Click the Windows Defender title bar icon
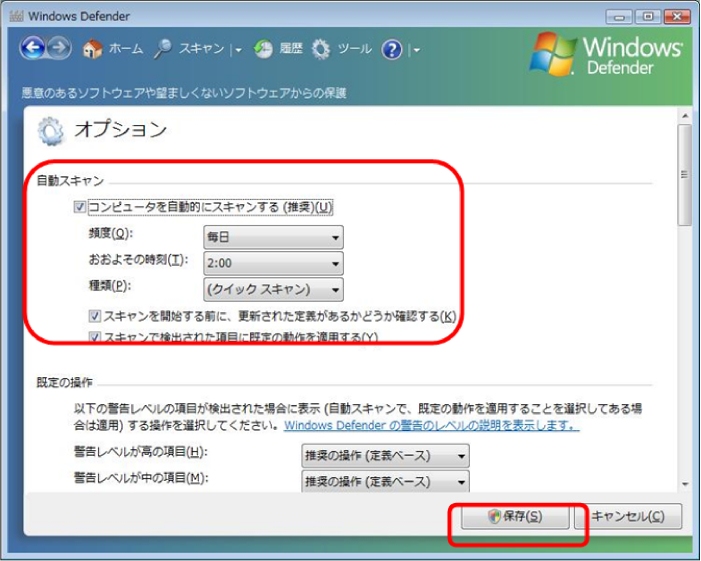Viewport: 701px width, 561px height. [x=15, y=16]
